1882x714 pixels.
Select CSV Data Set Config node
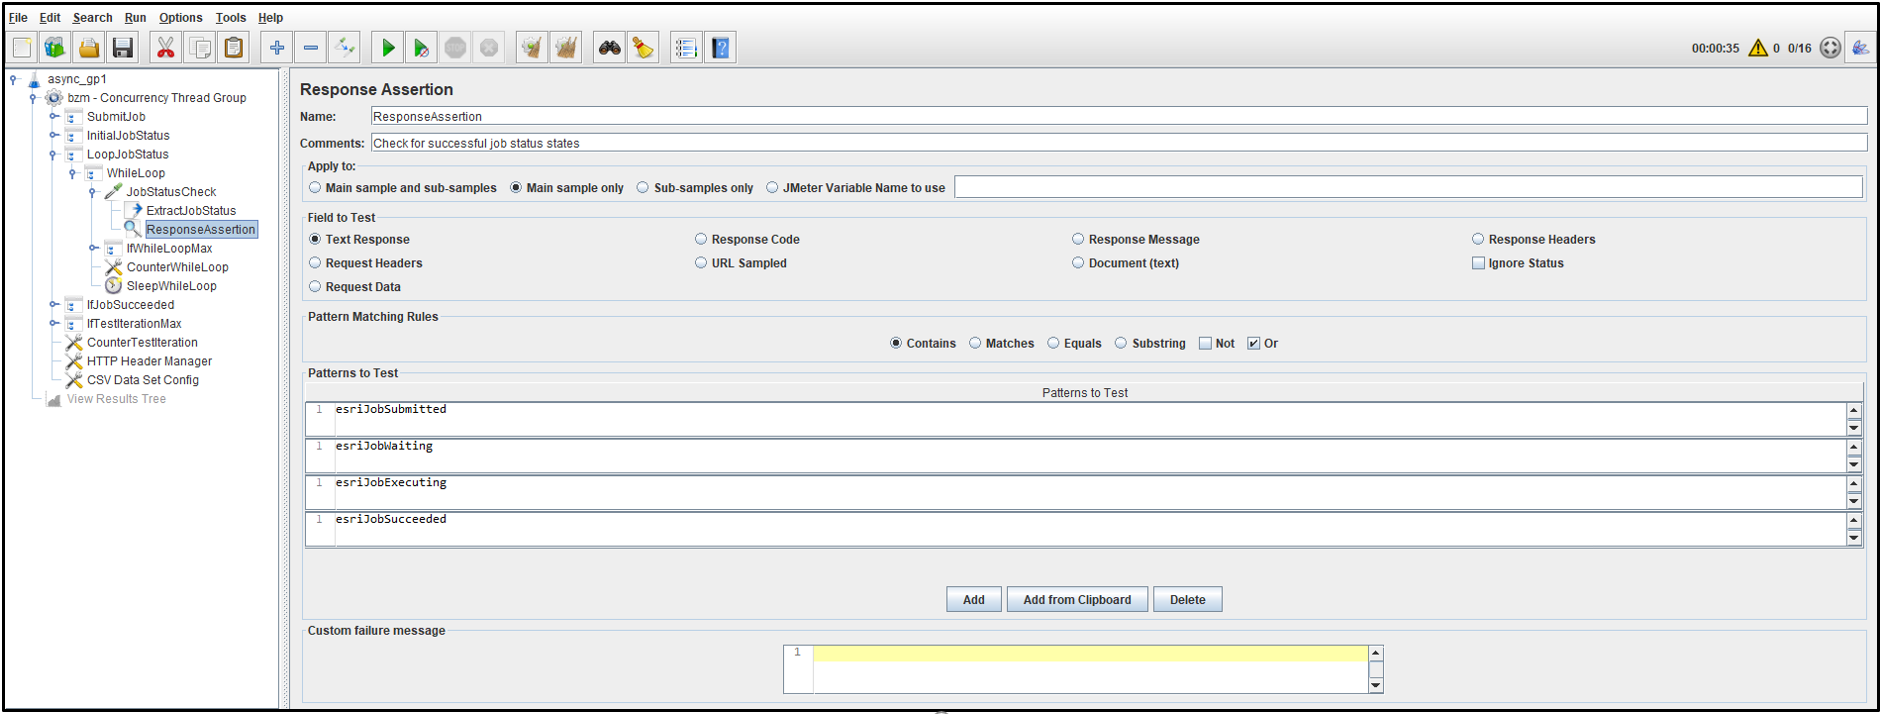[142, 380]
